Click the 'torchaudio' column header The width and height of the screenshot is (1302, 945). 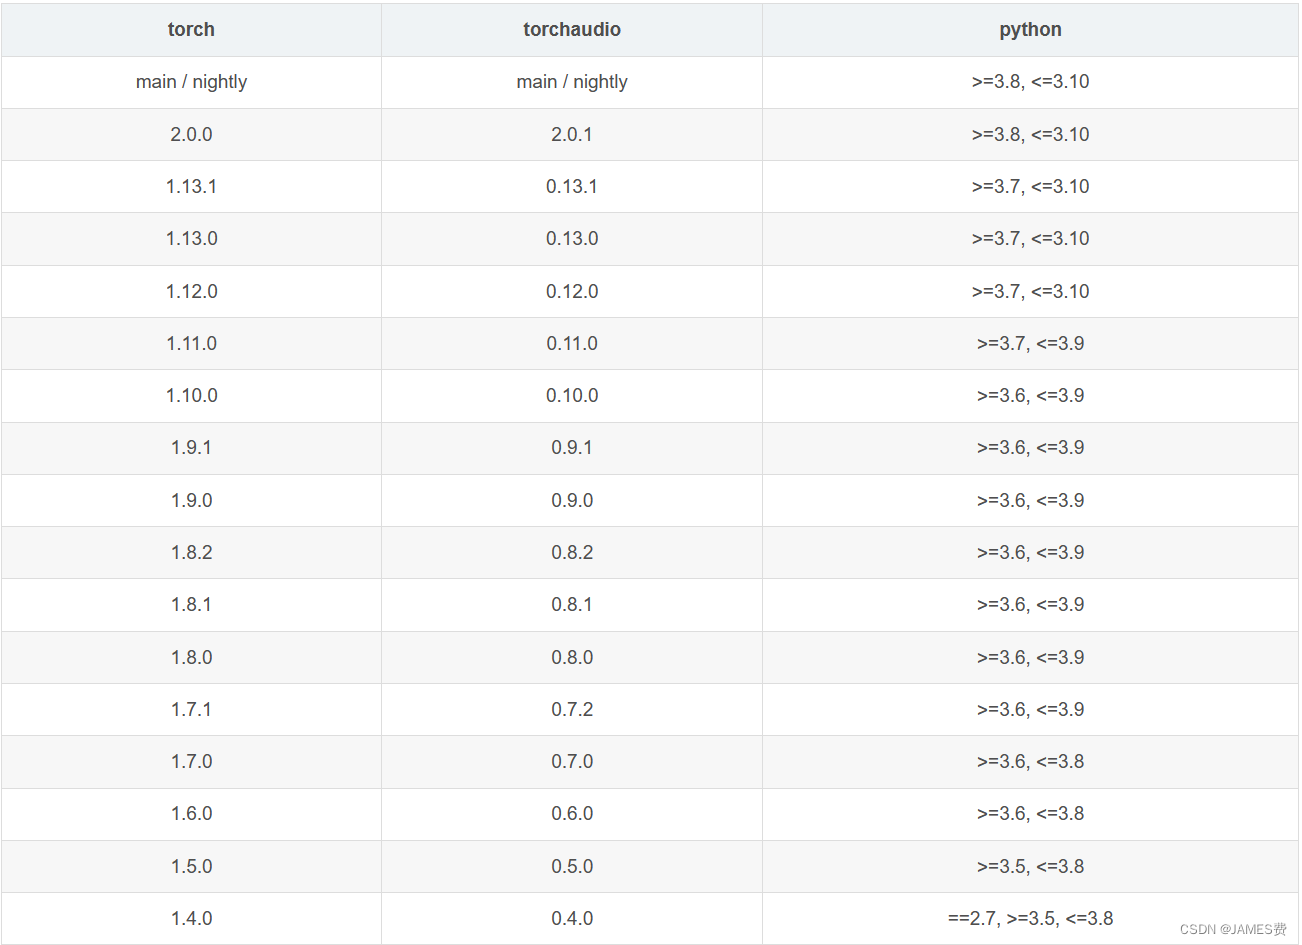pyautogui.click(x=572, y=30)
